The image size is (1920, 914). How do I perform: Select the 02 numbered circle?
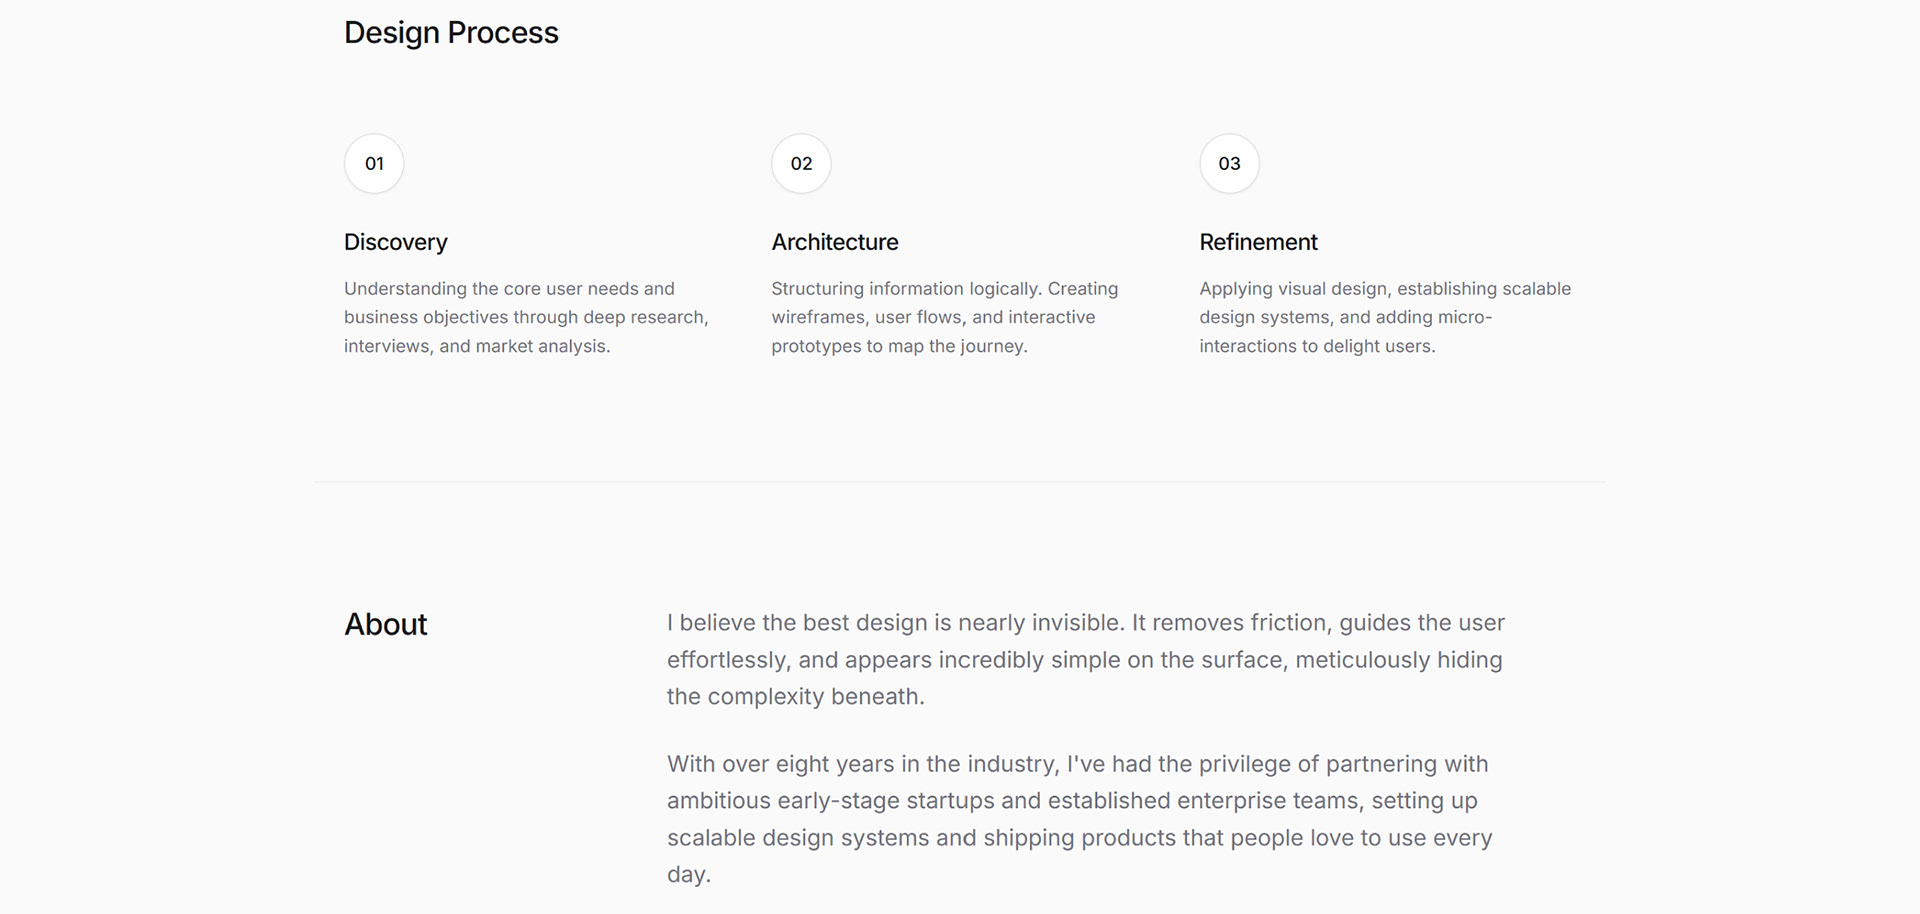(801, 164)
